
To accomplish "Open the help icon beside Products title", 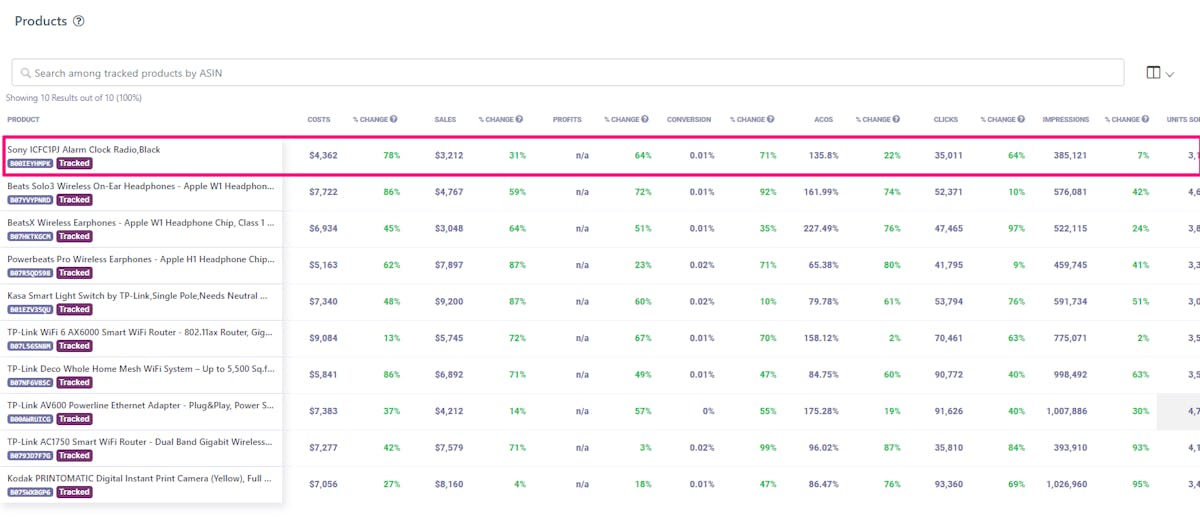I will pos(79,21).
